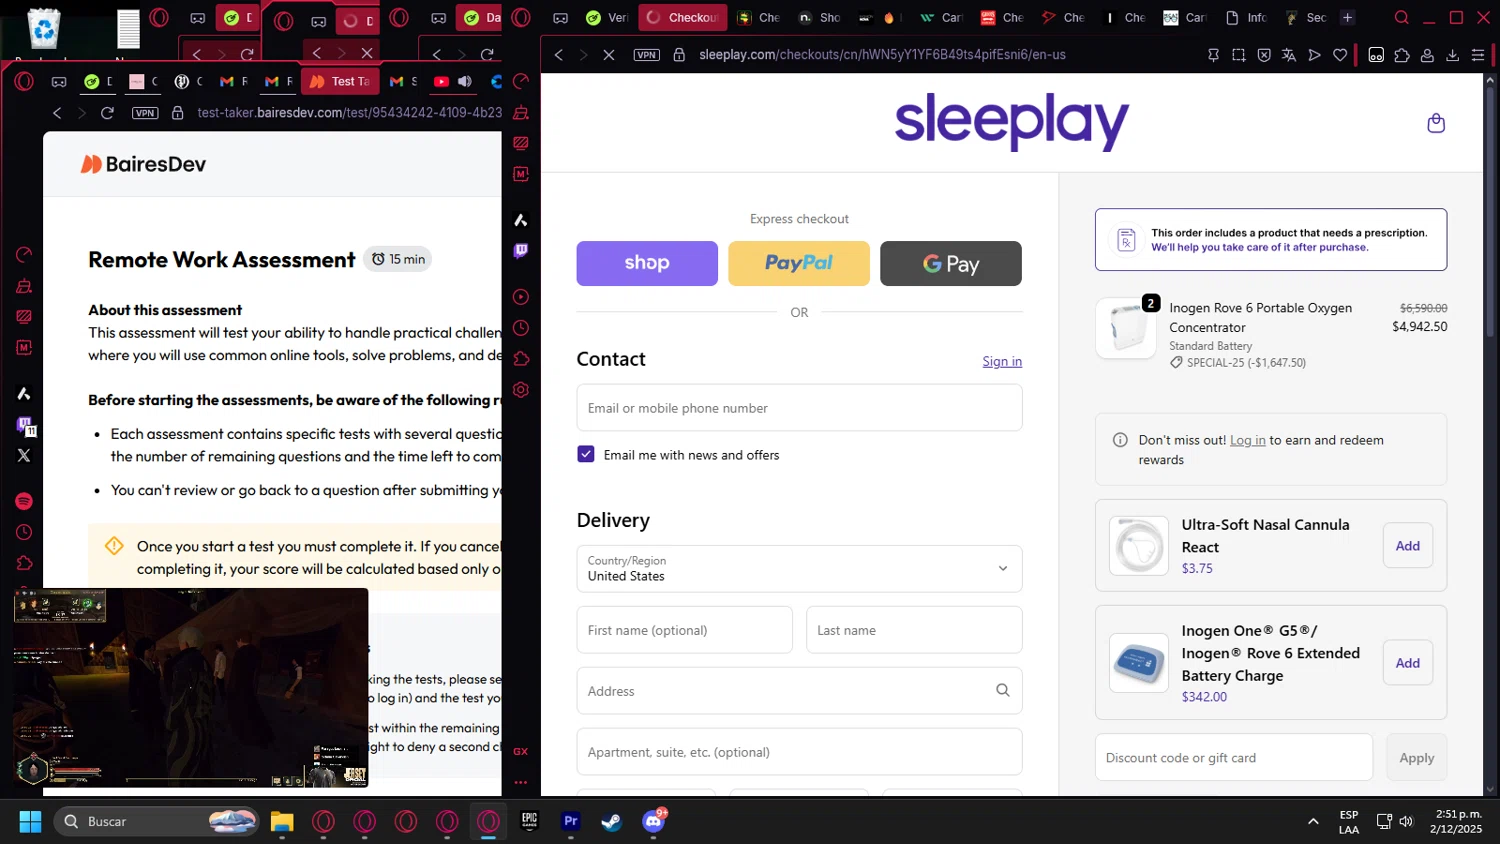This screenshot has width=1500, height=844.
Task: Uncheck Email me with news and offers
Action: coord(586,454)
